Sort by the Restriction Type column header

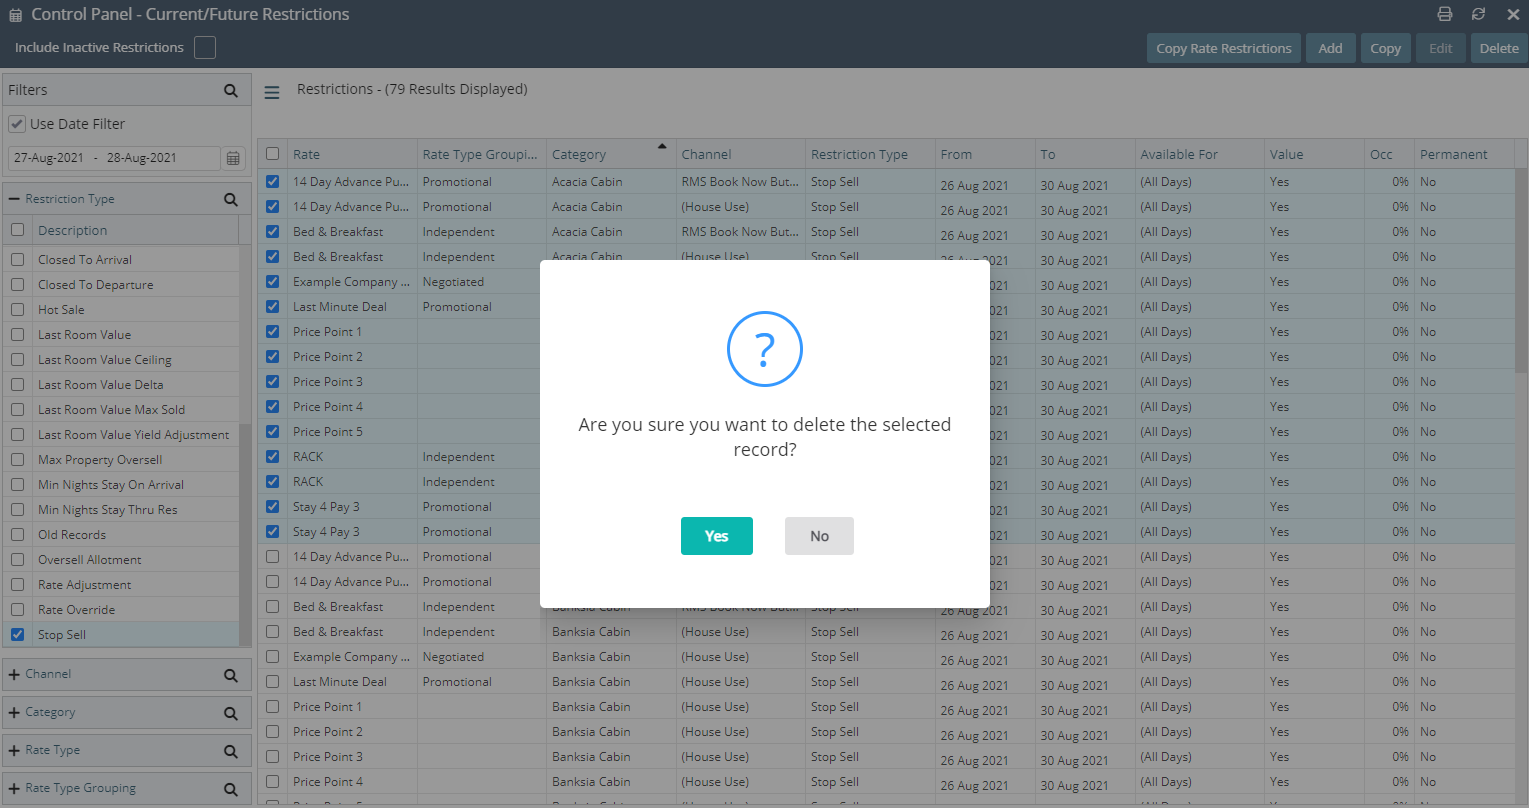(x=871, y=154)
